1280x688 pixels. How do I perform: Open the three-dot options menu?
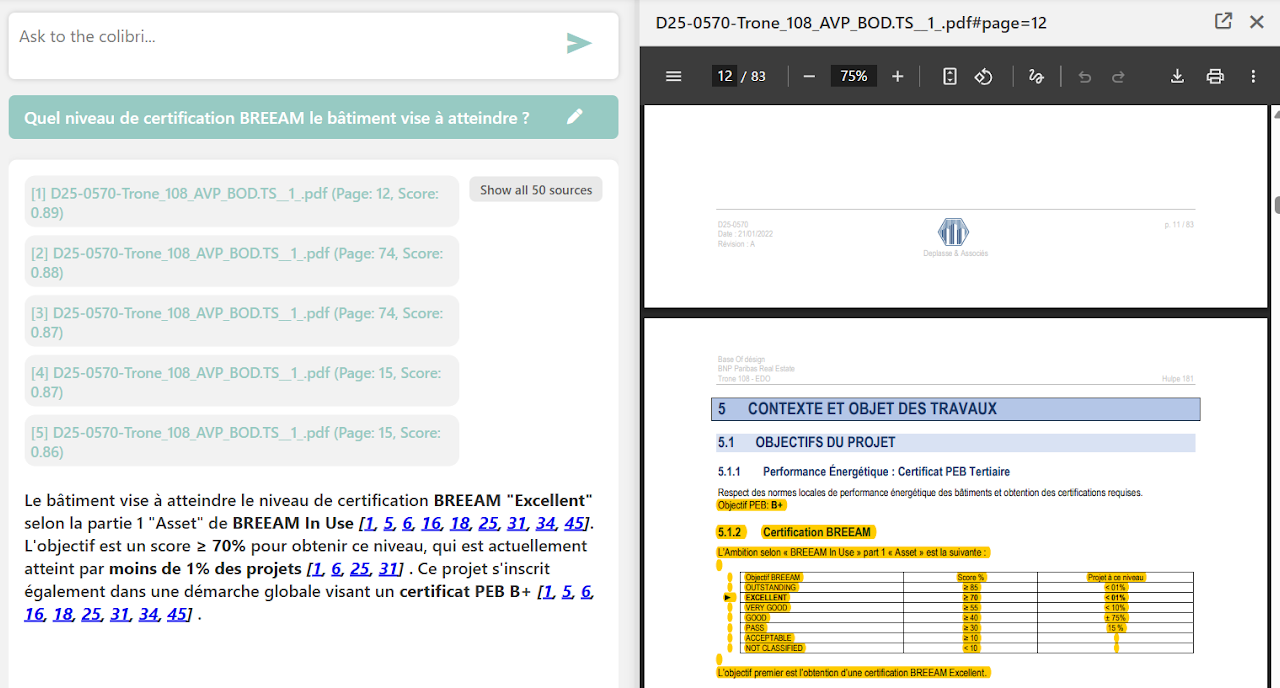(x=1253, y=75)
